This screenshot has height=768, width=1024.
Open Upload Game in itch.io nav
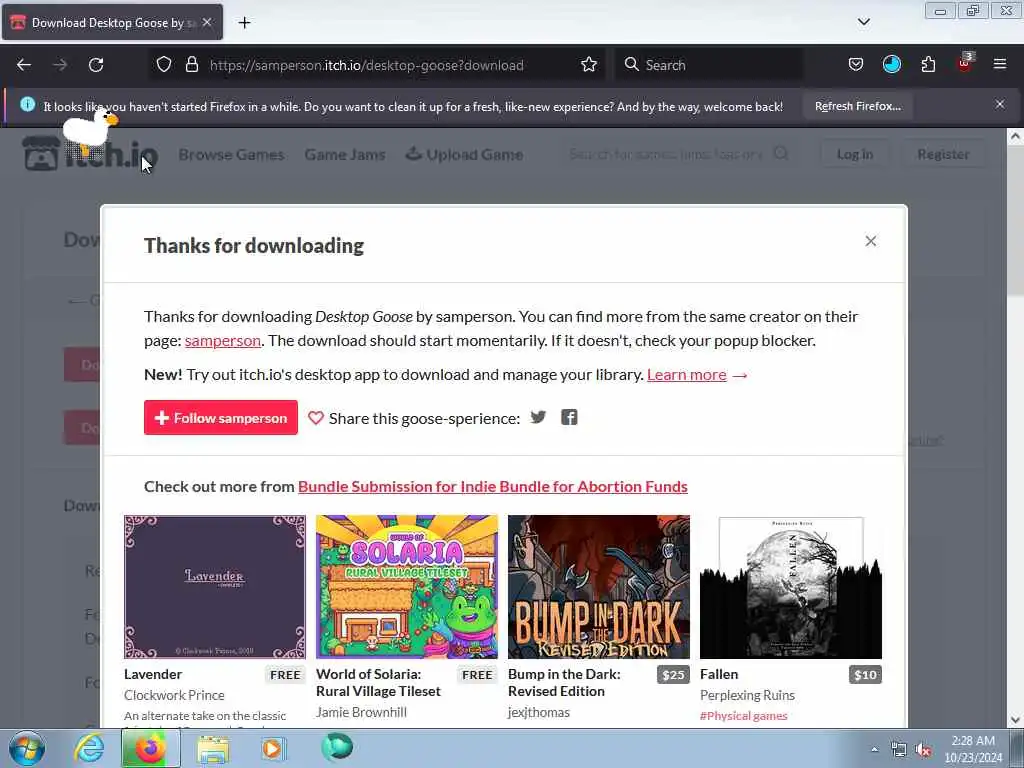(x=464, y=155)
